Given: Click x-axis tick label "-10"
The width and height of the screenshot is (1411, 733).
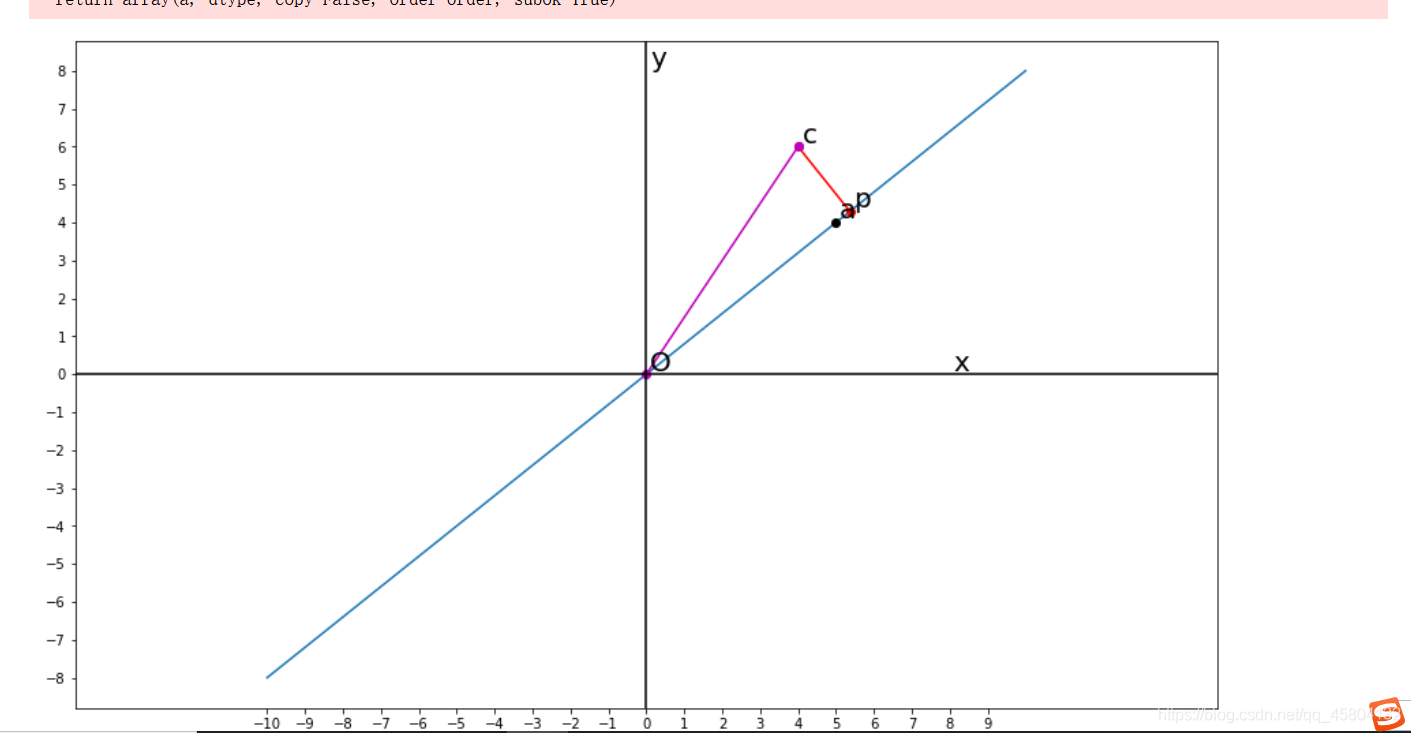Looking at the screenshot, I should [x=266, y=723].
